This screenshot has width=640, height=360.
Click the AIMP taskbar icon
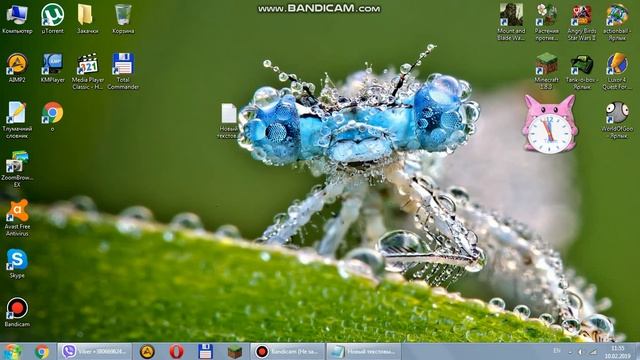pos(147,351)
